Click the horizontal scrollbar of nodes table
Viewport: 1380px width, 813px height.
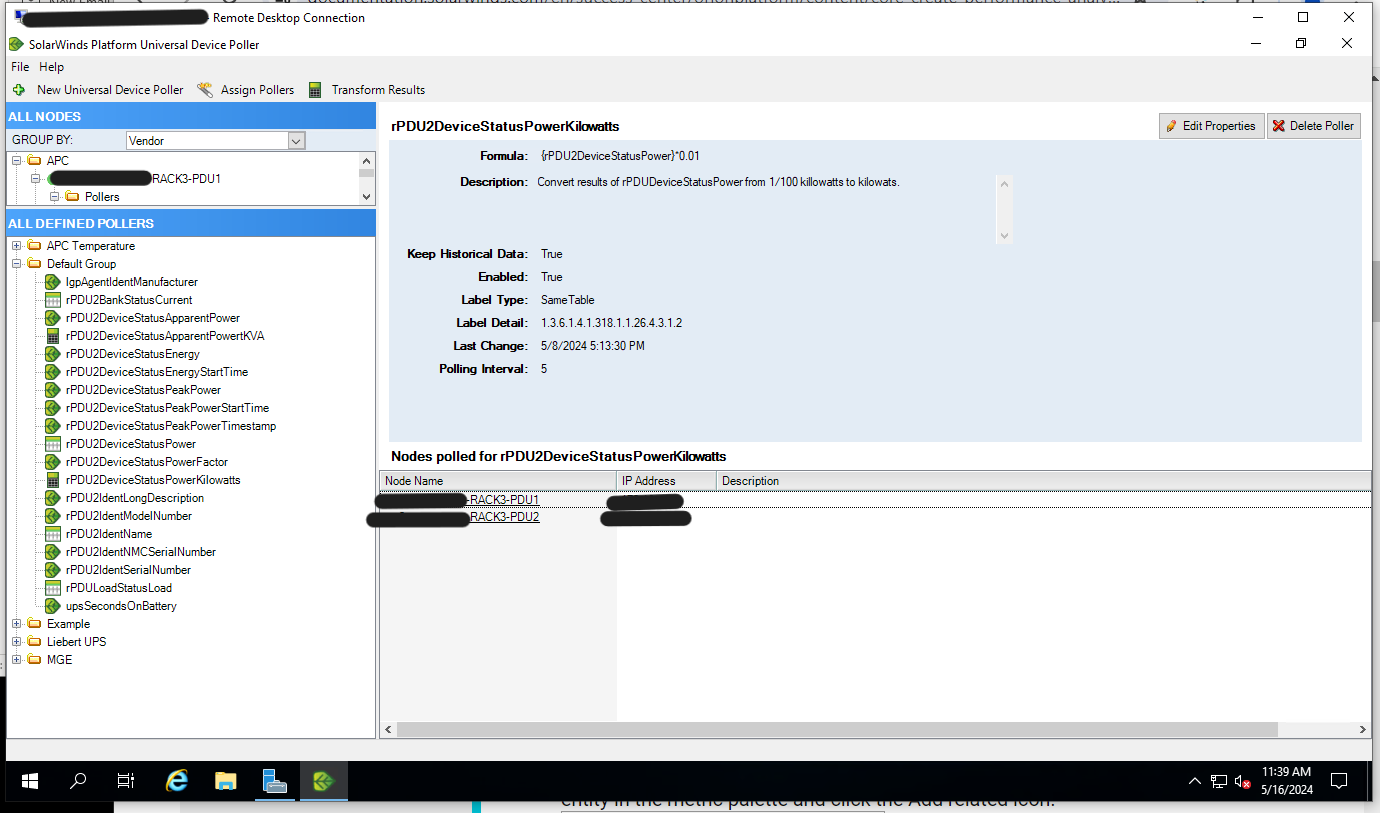(837, 730)
